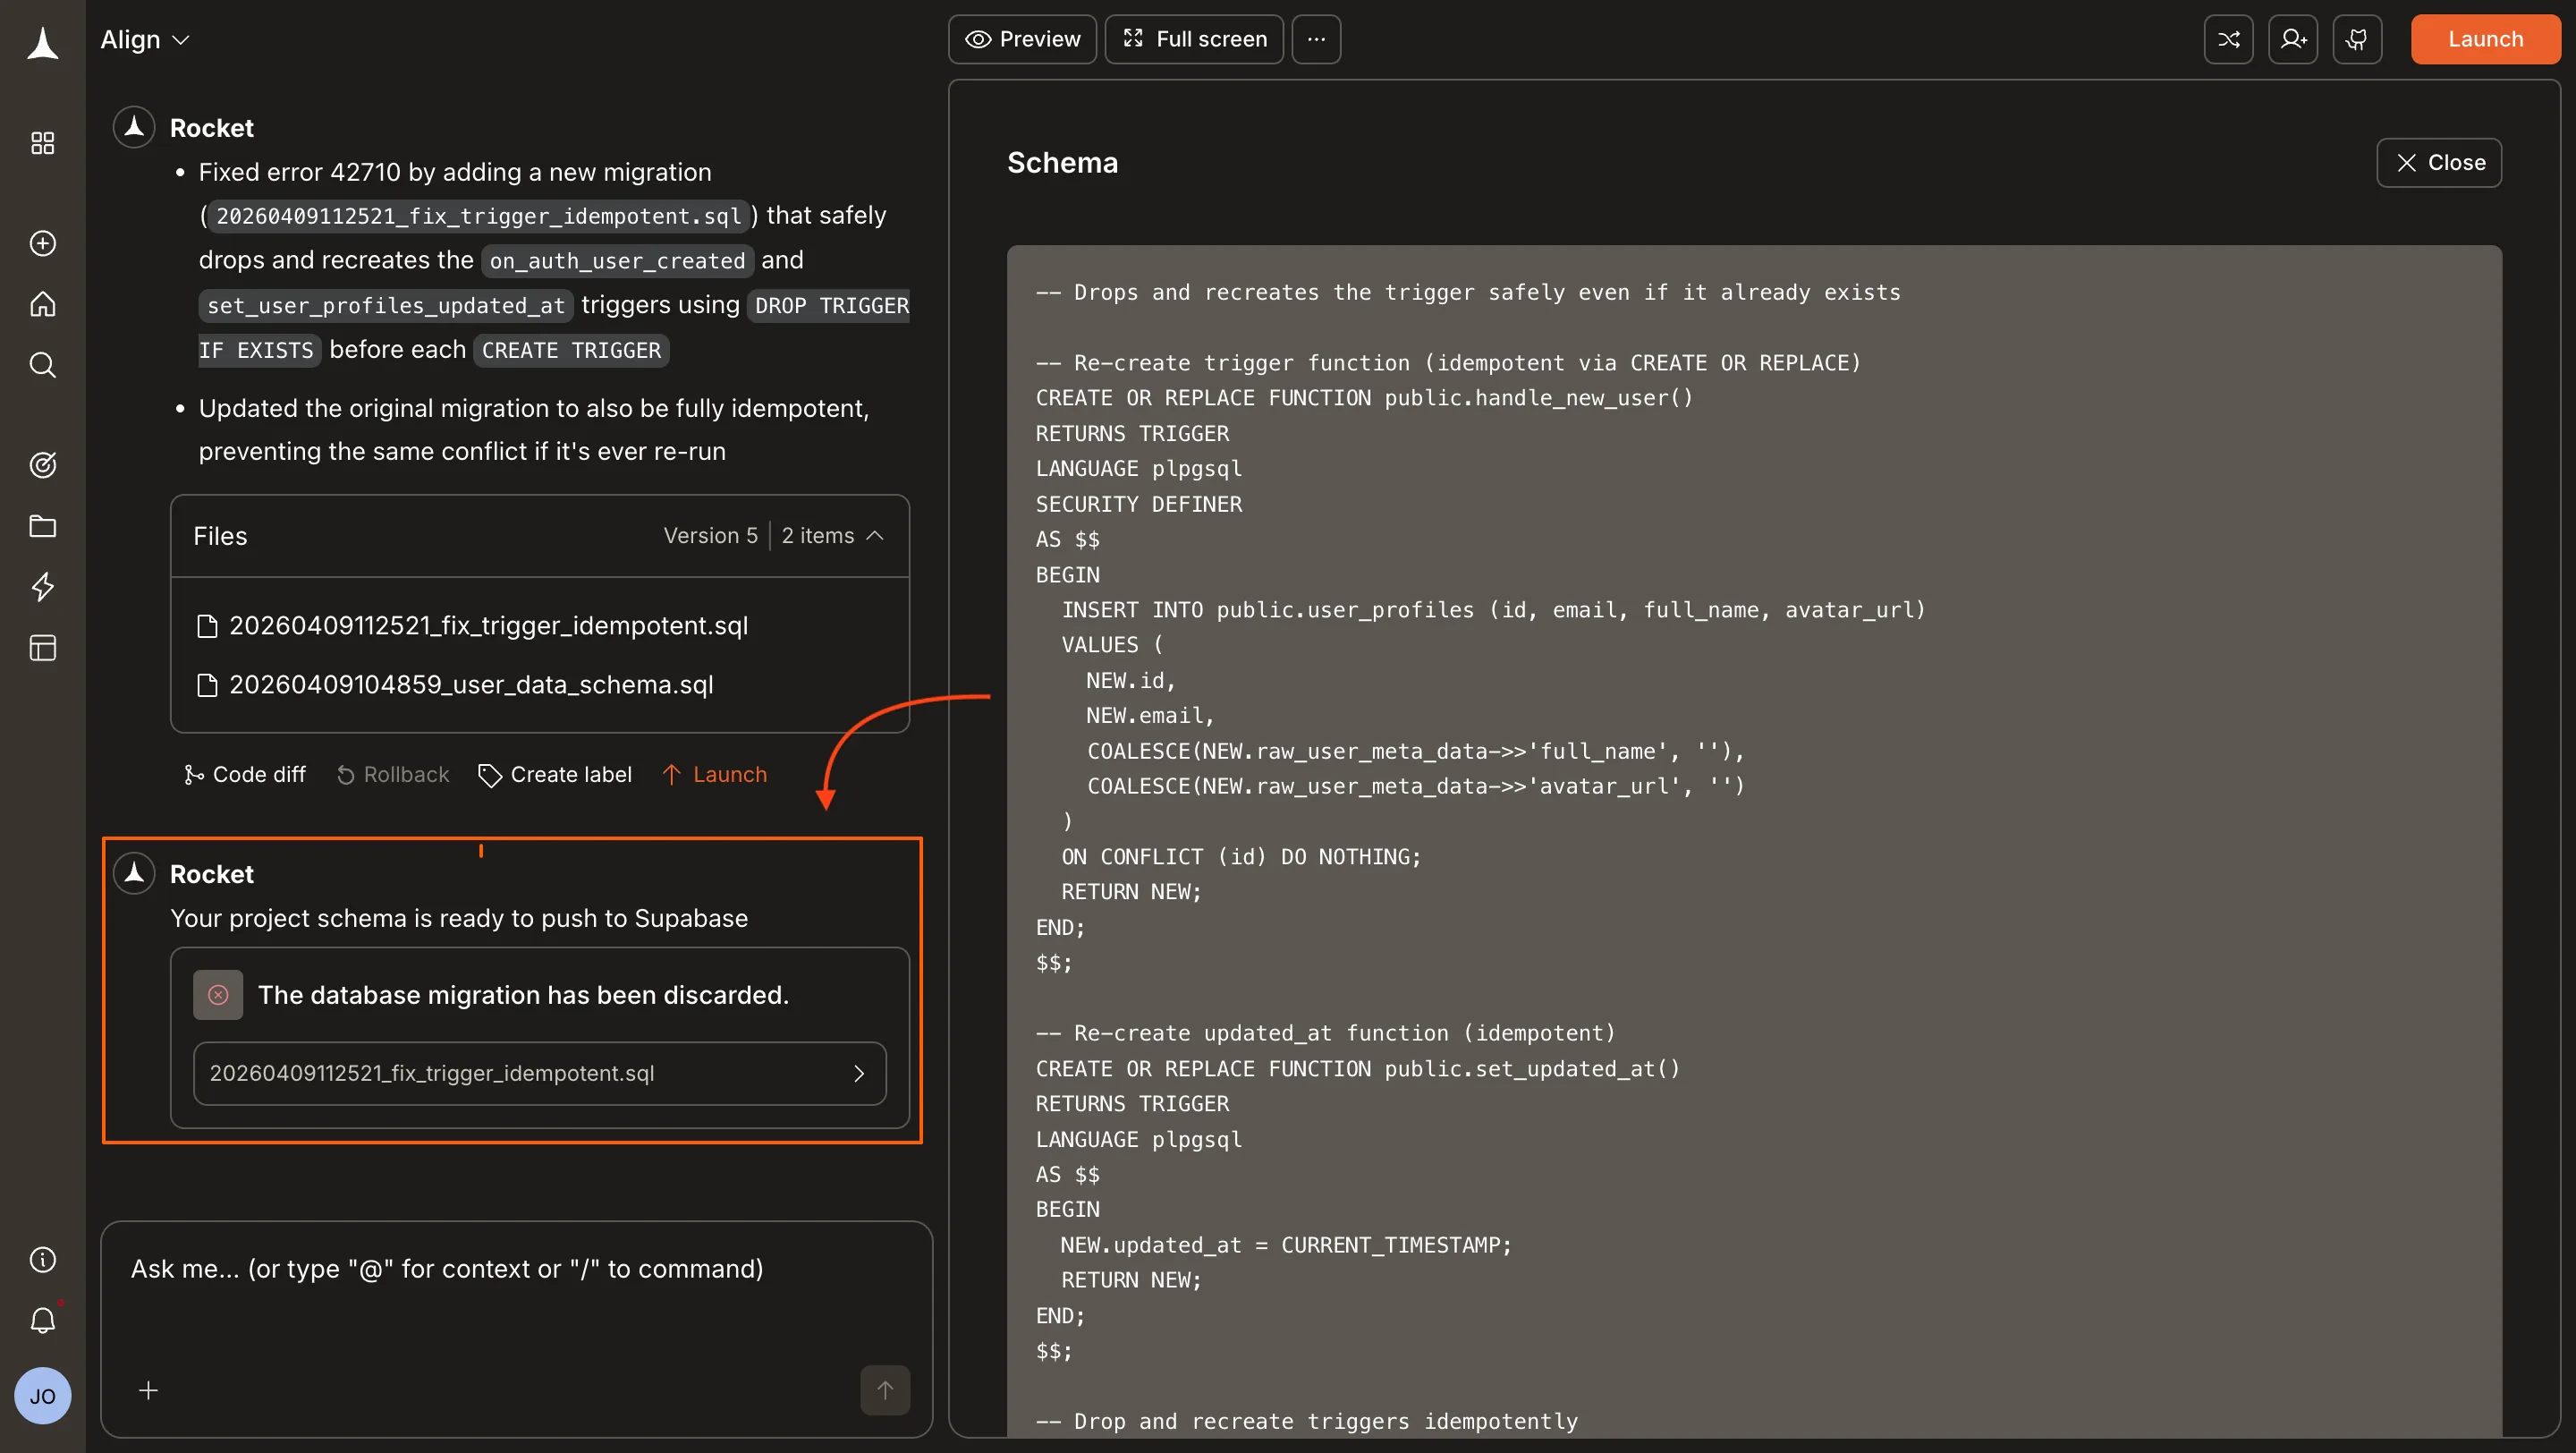Click the Version 5 label
The image size is (2576, 1453).
710,536
